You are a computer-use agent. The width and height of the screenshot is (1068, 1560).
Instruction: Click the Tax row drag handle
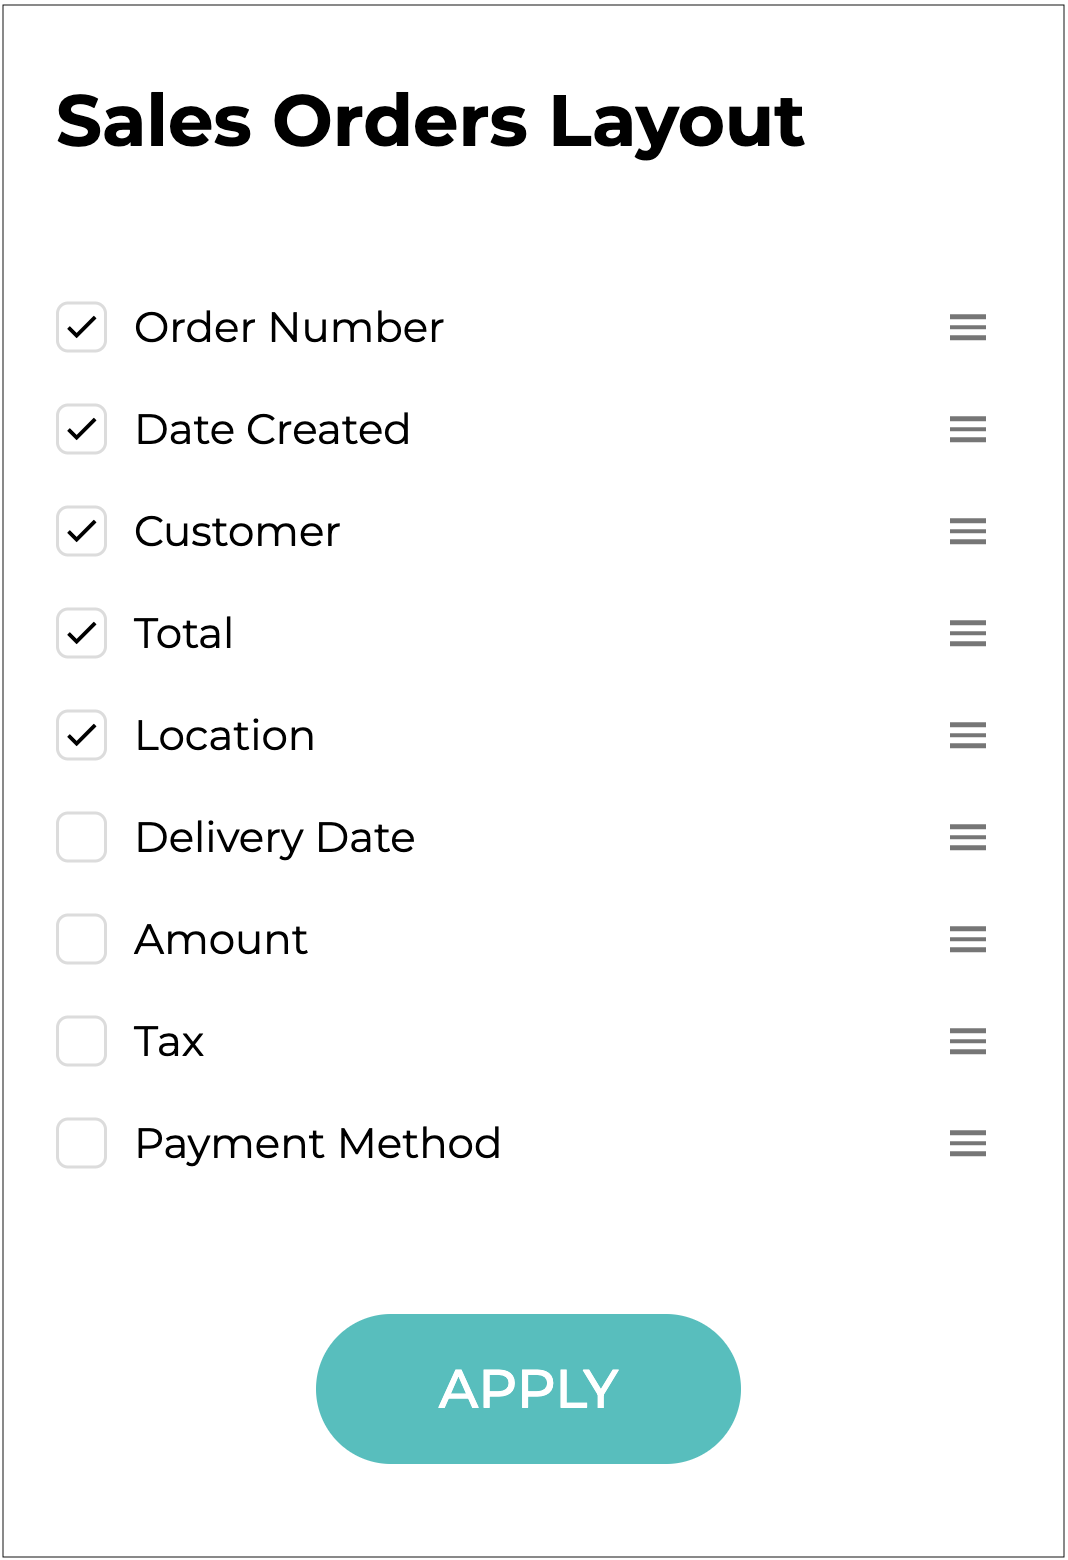click(x=967, y=1041)
